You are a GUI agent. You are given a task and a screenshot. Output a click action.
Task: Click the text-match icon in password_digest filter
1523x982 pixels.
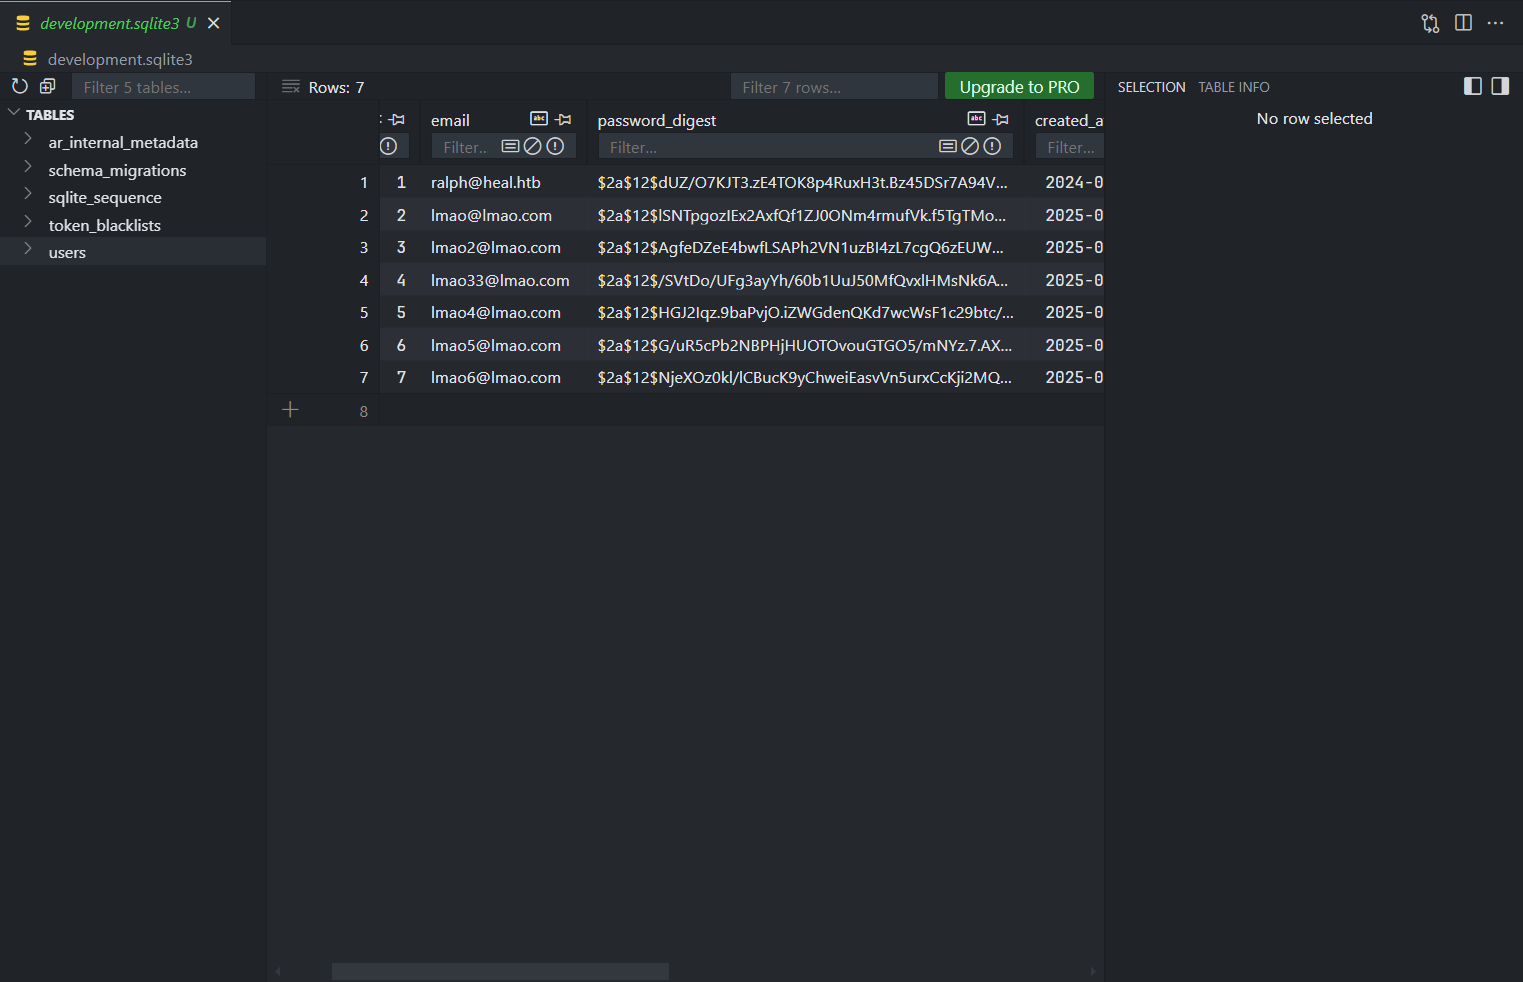[948, 147]
